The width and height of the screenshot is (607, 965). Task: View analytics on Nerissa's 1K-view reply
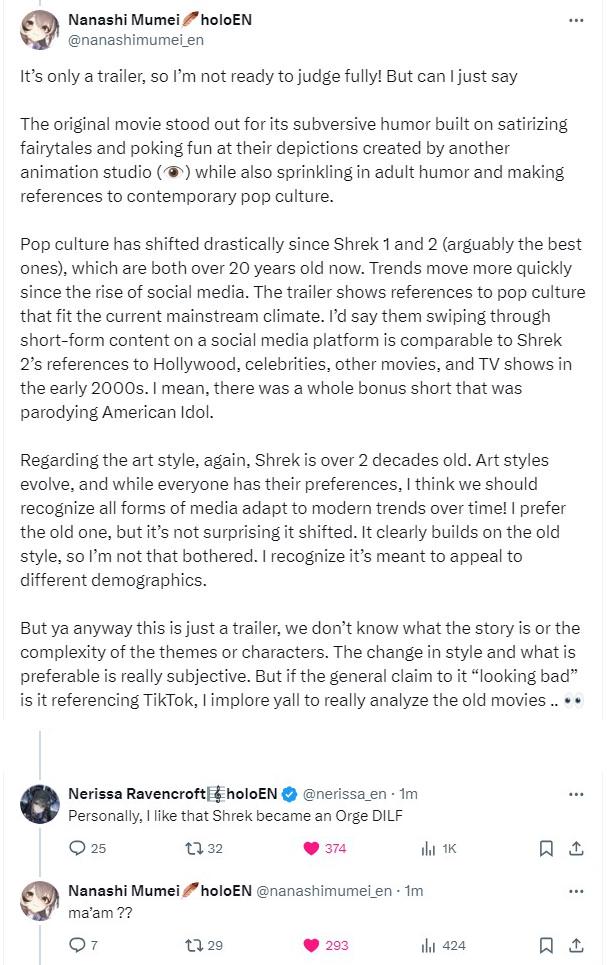point(428,848)
